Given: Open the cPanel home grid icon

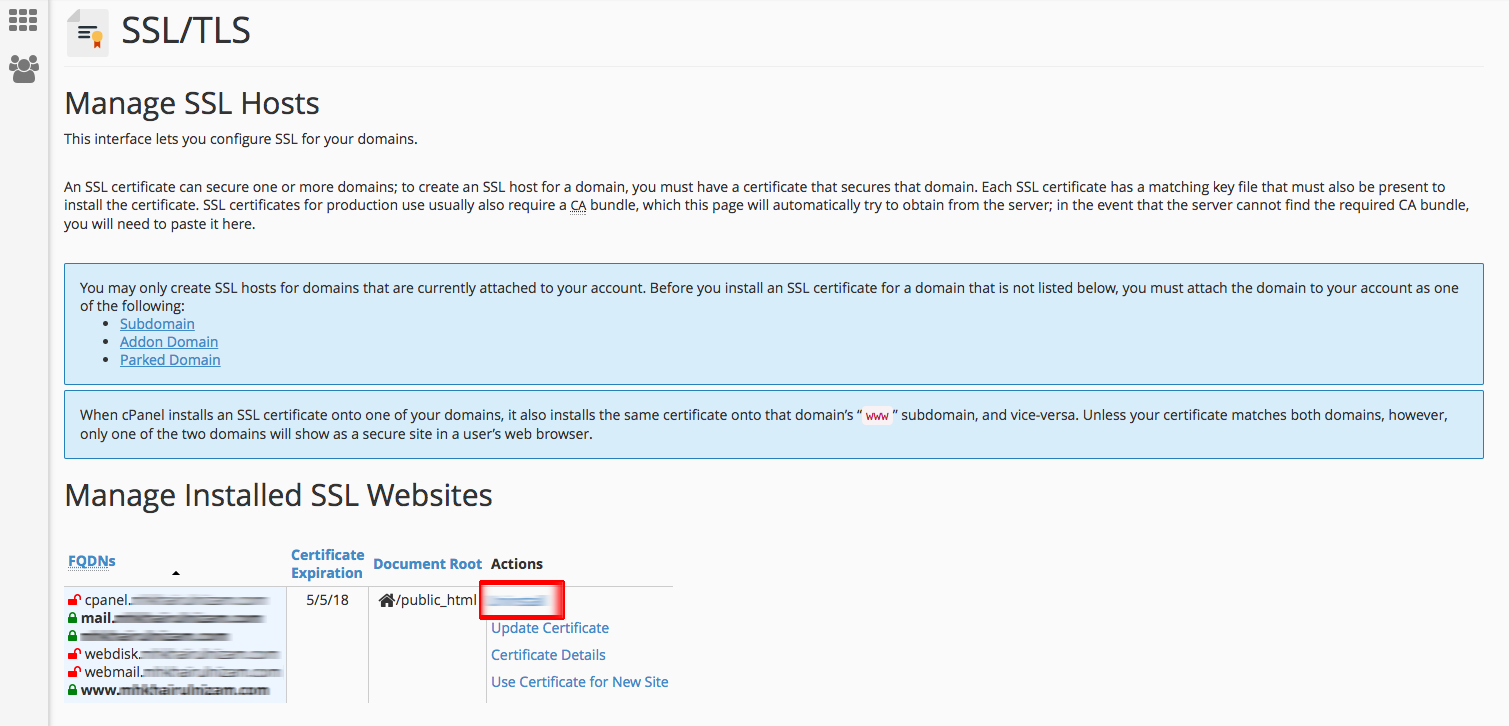Looking at the screenshot, I should (x=23, y=20).
